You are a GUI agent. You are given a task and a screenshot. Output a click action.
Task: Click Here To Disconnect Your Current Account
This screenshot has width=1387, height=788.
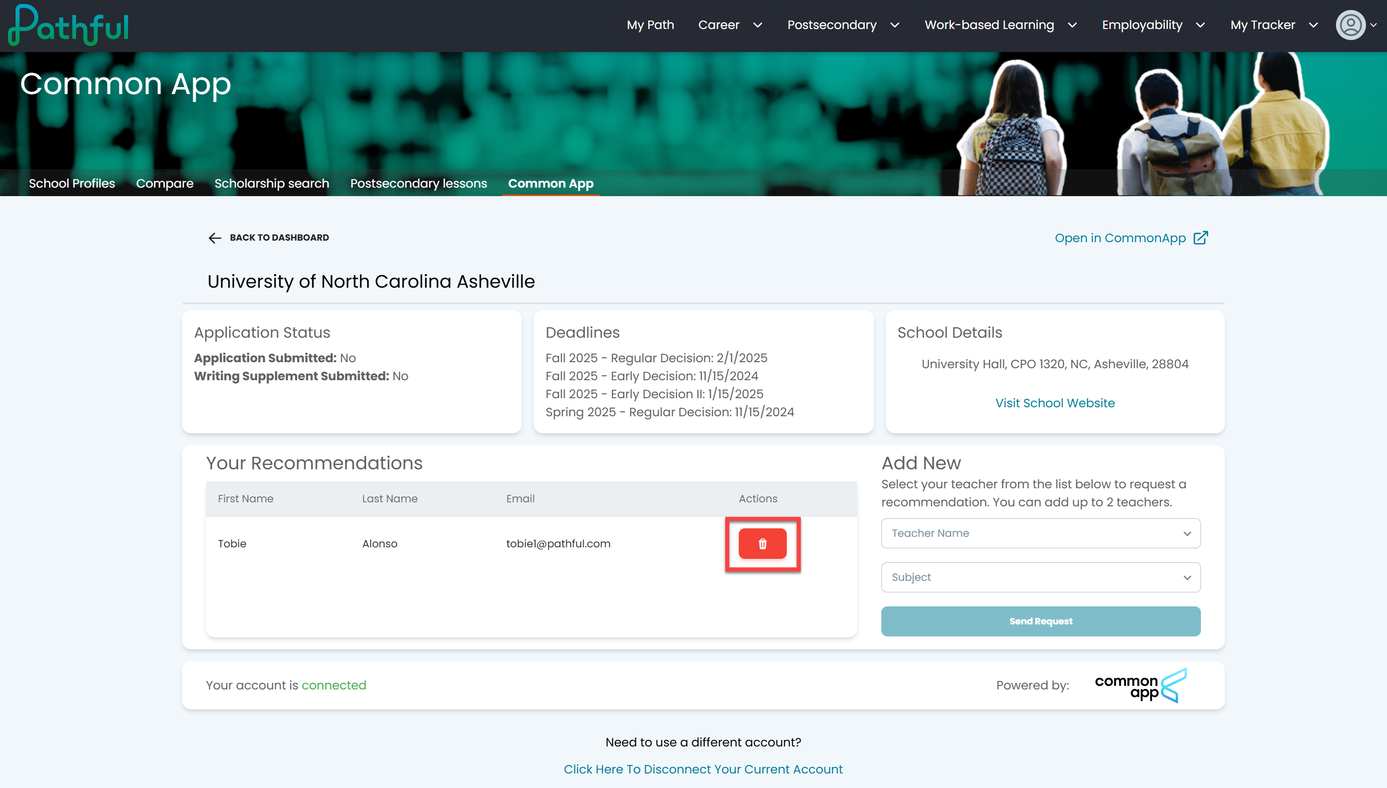703,769
